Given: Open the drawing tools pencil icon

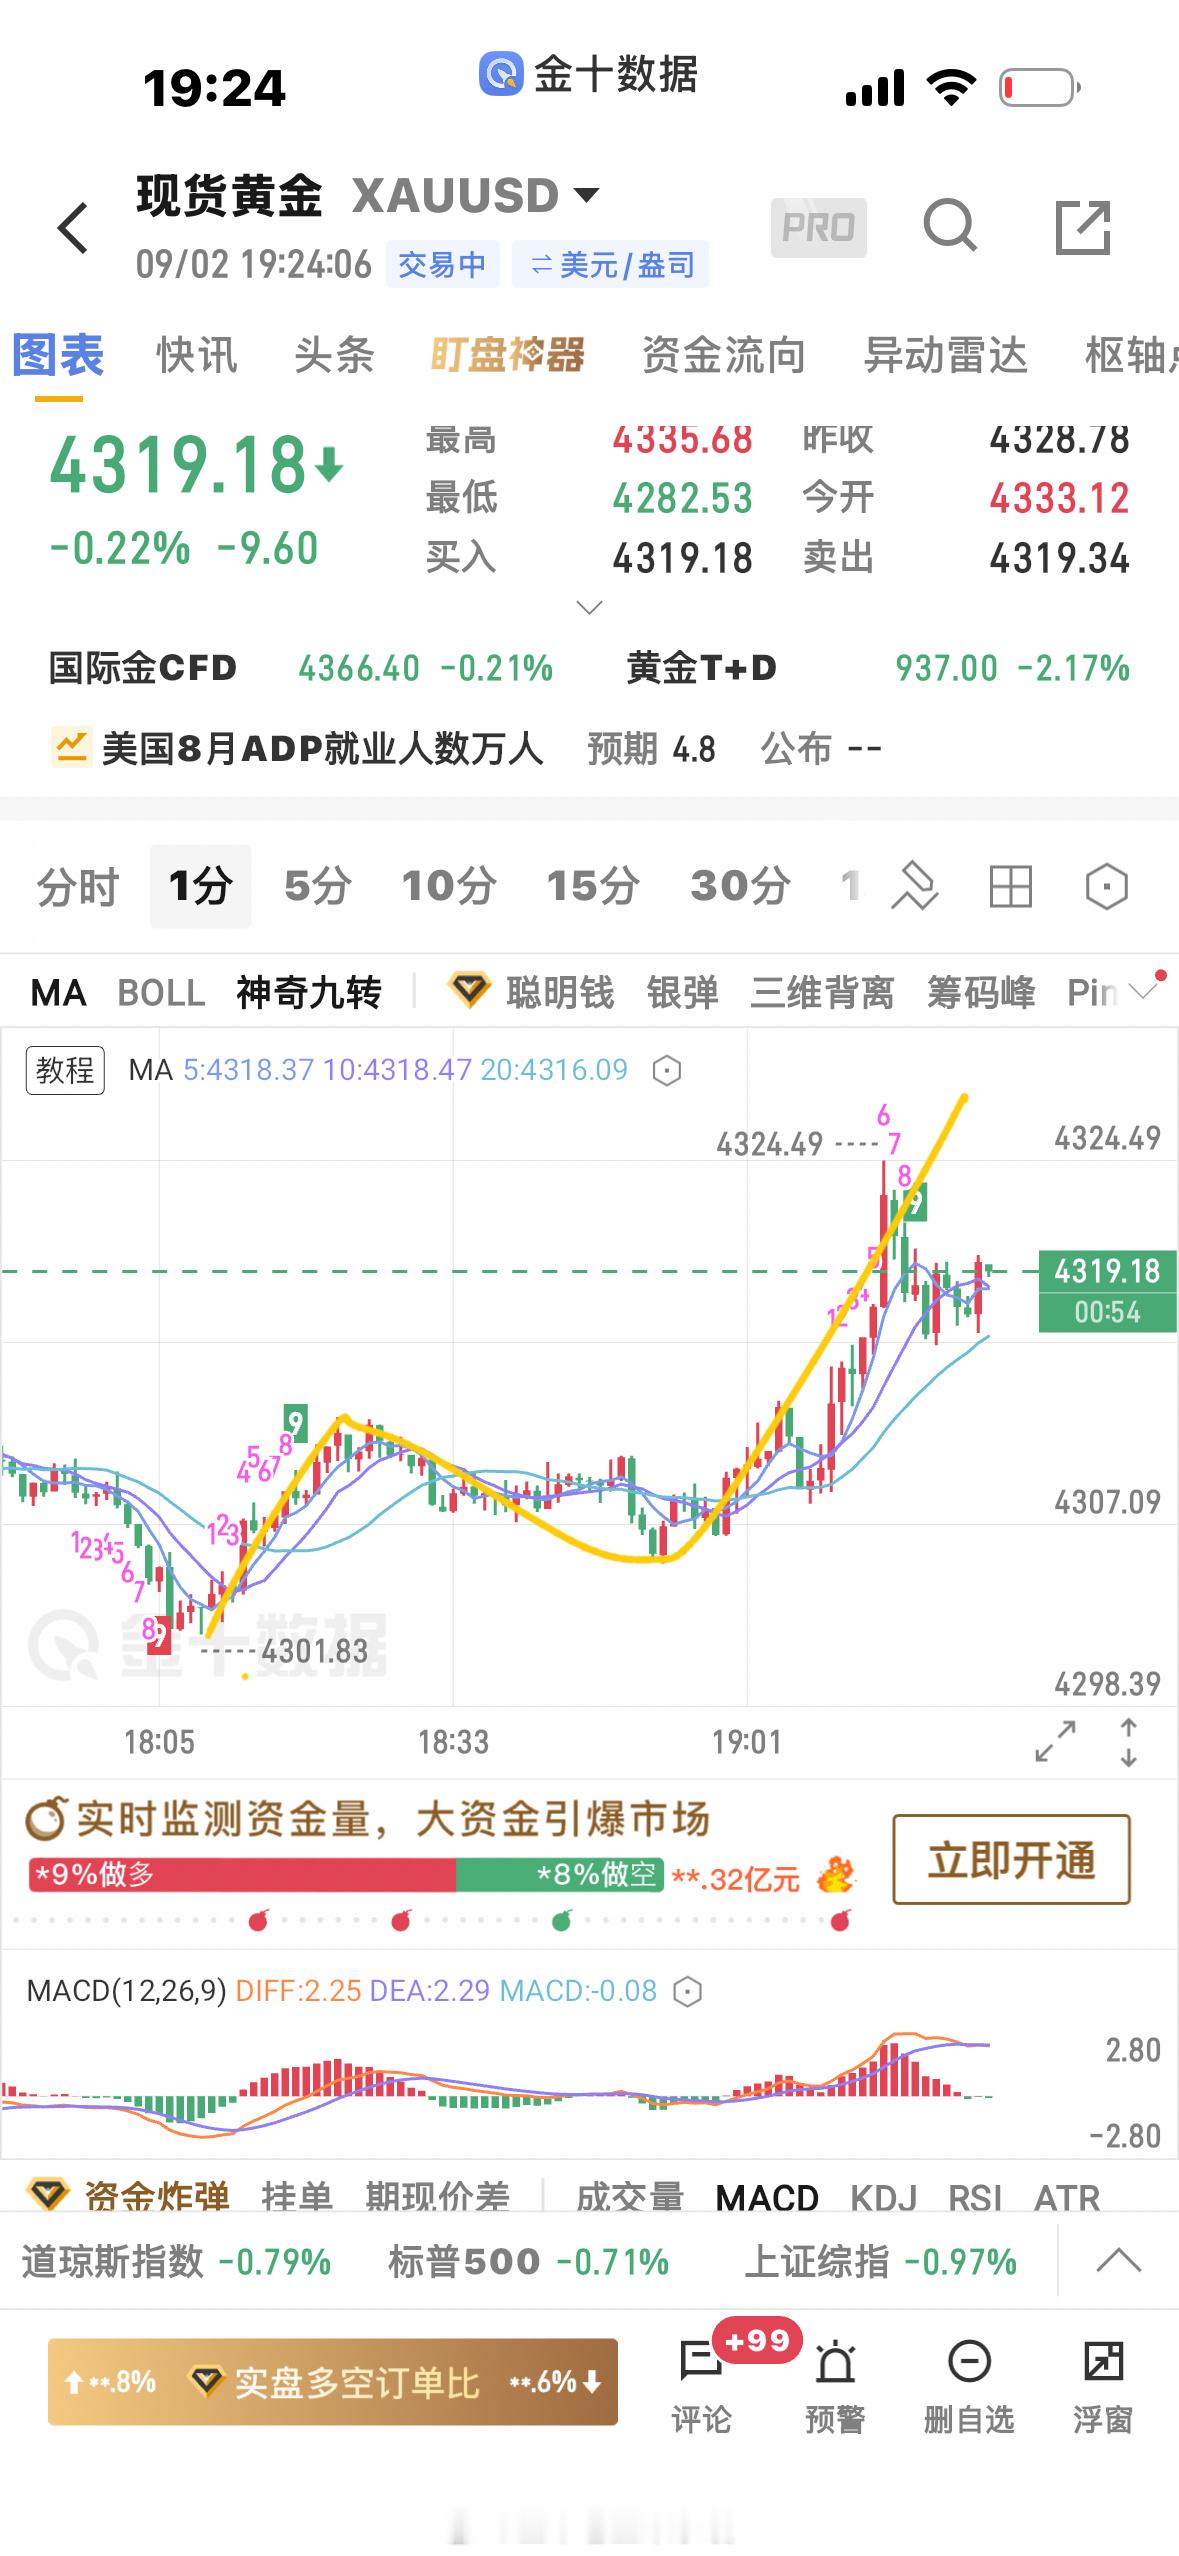Looking at the screenshot, I should click(914, 886).
